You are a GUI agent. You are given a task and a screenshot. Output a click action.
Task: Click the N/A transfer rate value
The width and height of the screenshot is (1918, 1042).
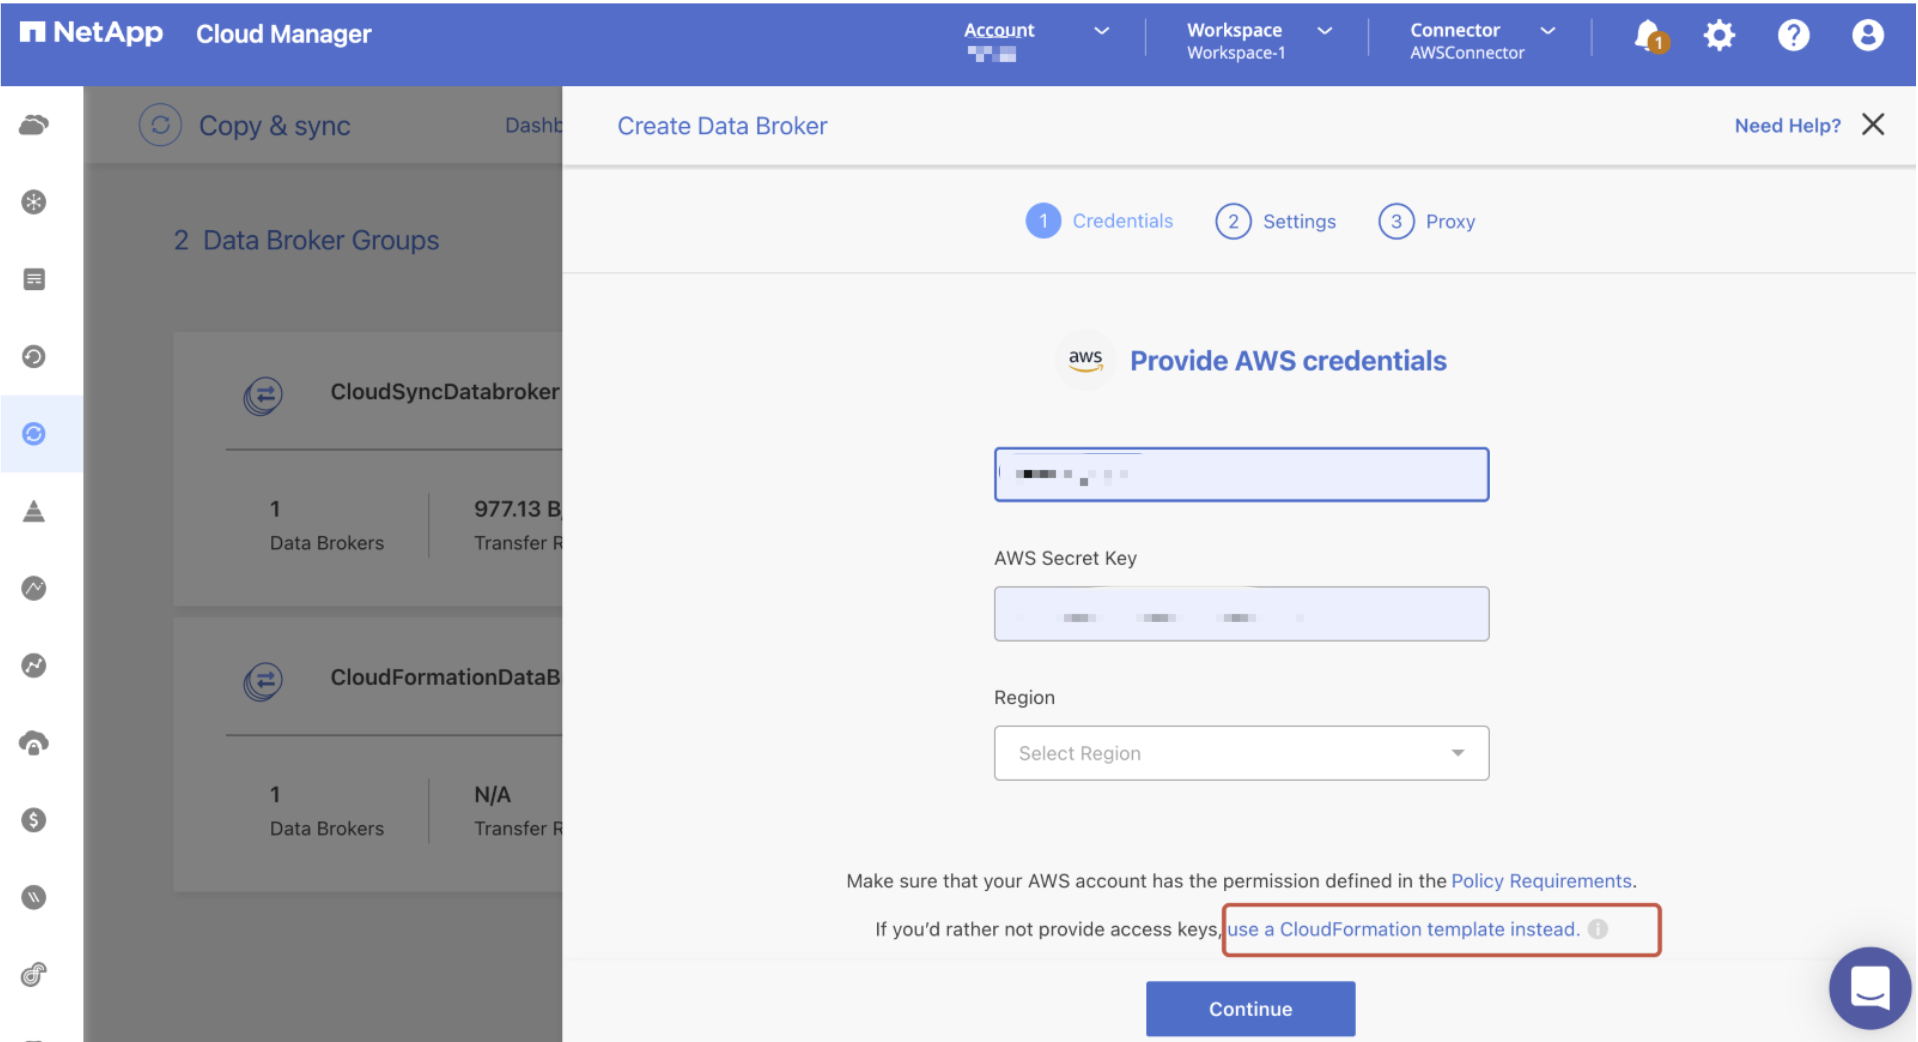pyautogui.click(x=492, y=795)
